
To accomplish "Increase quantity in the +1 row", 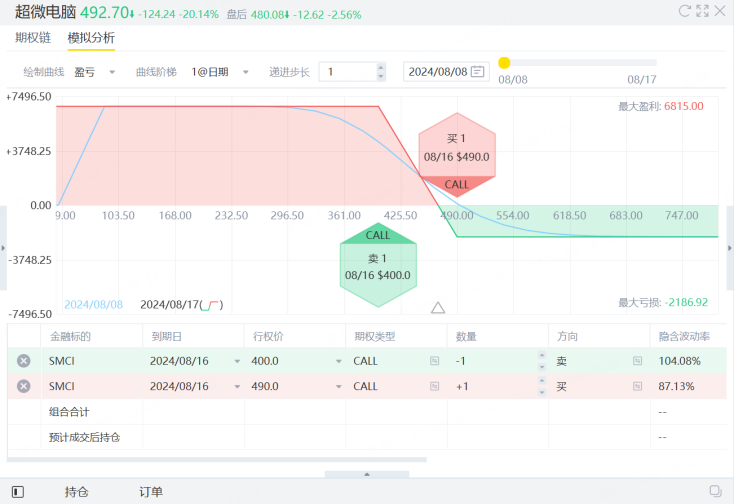I will click(x=542, y=380).
